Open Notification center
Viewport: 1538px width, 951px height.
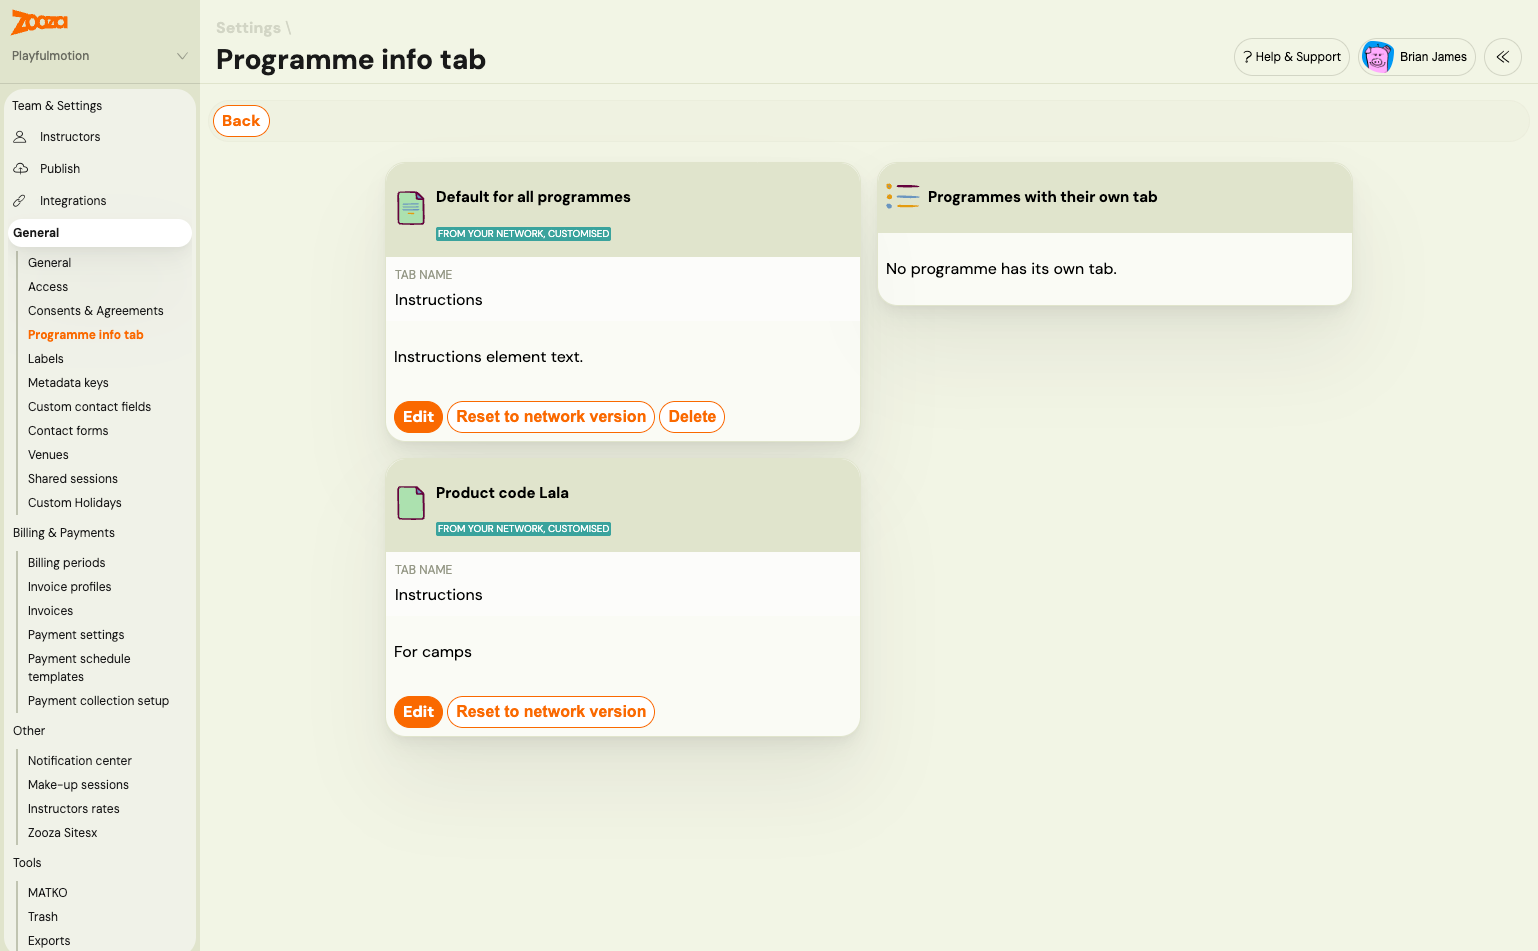pos(80,761)
